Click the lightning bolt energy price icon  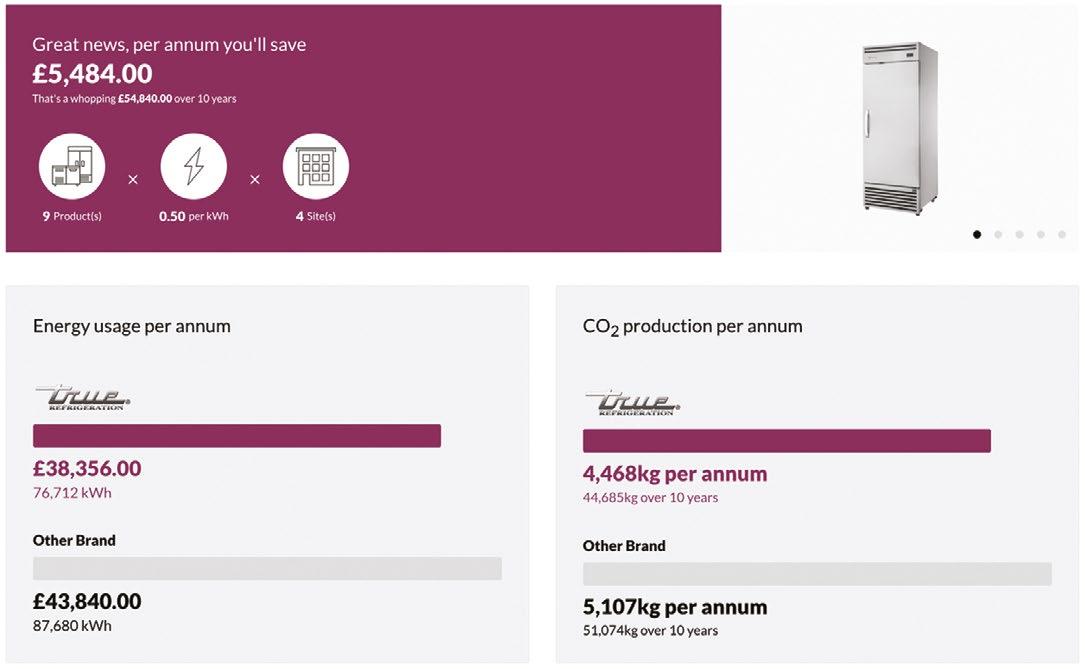[194, 166]
